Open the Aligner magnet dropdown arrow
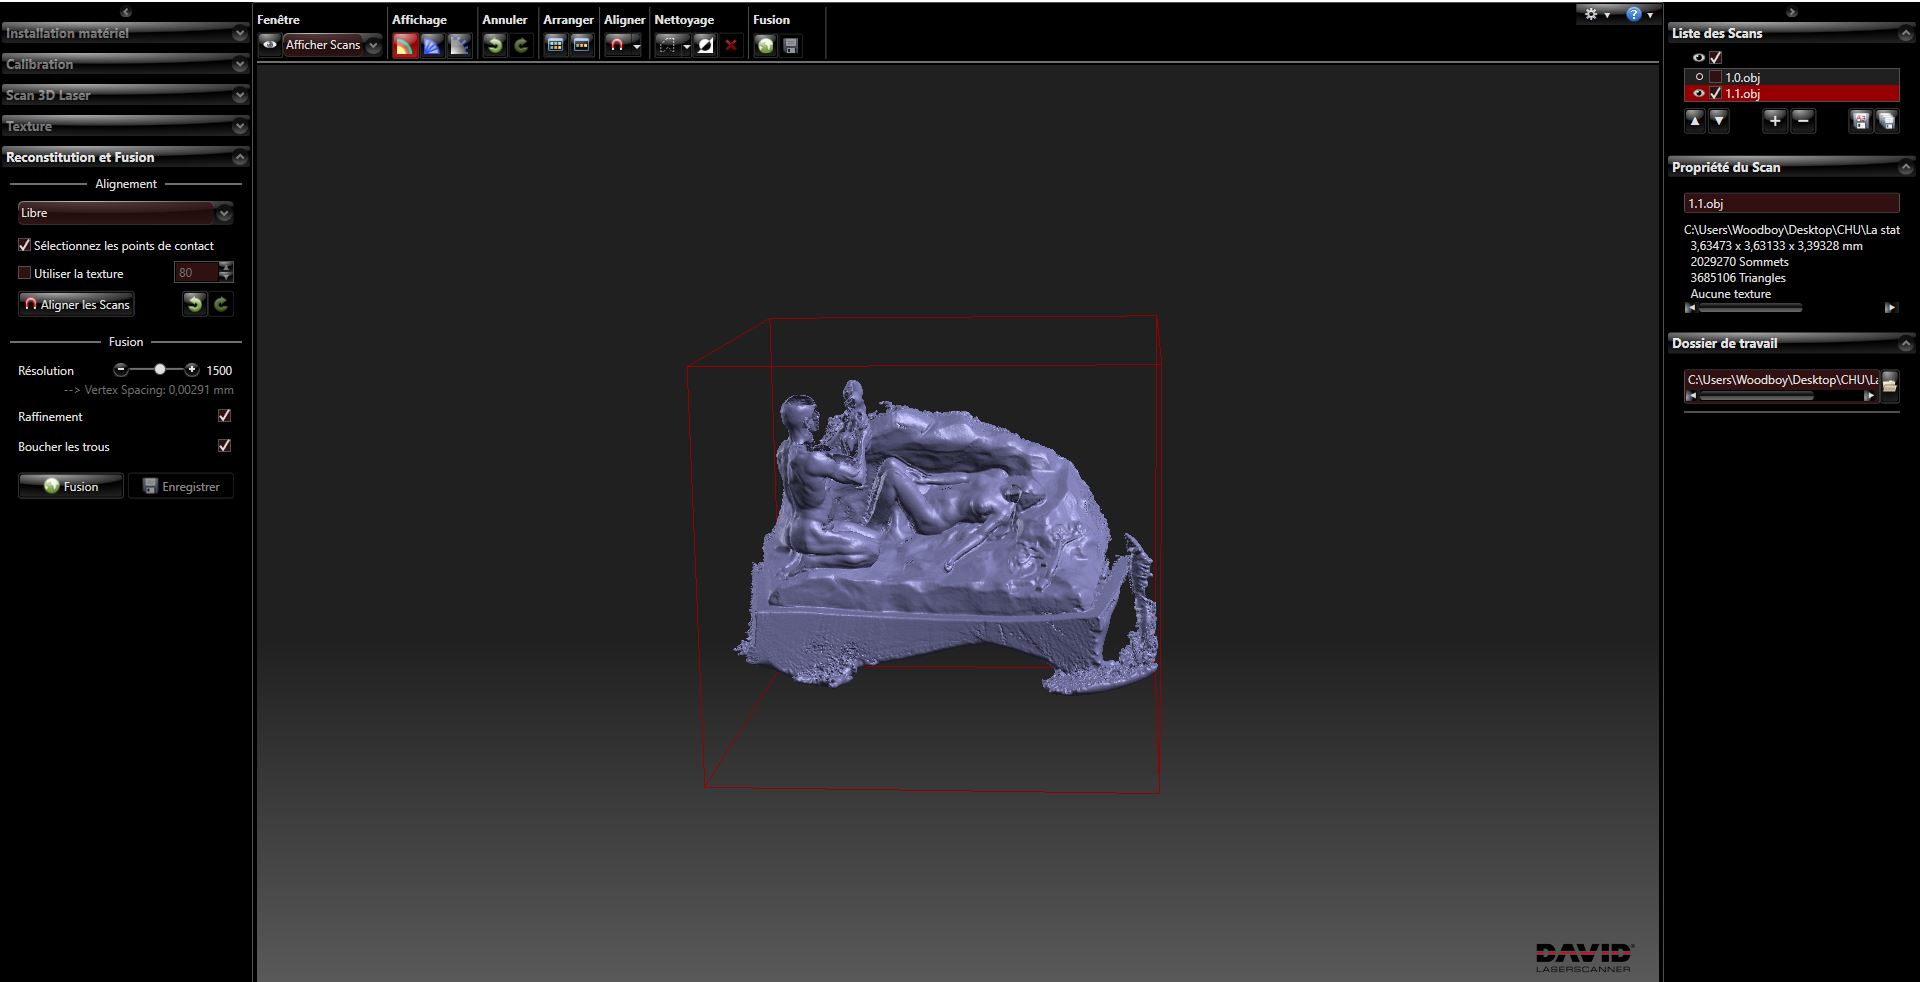The height and width of the screenshot is (982, 1920). click(636, 46)
